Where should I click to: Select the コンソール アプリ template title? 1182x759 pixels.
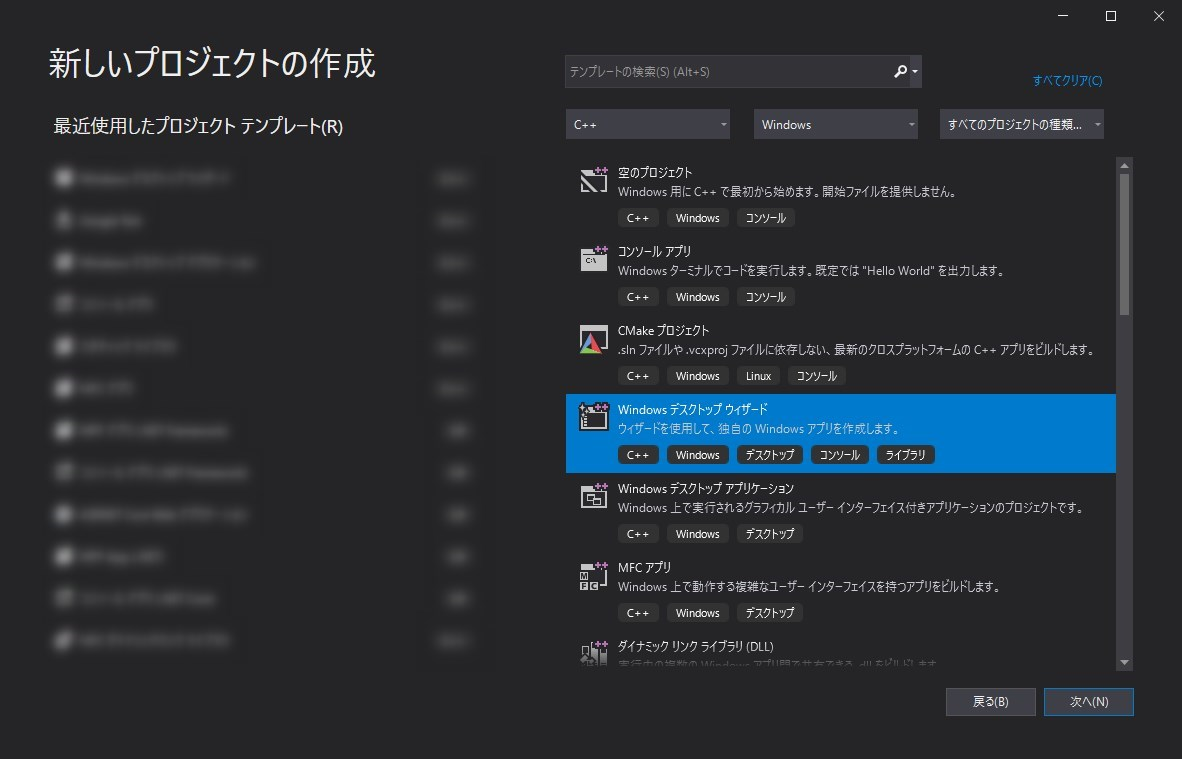tap(654, 252)
